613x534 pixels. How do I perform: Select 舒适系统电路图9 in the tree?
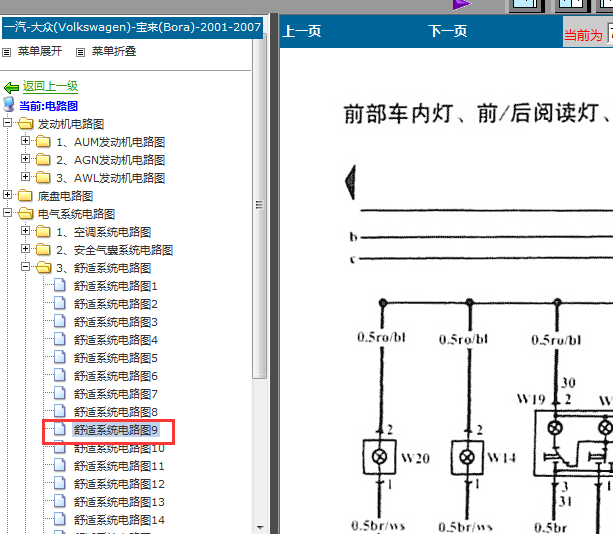[x=116, y=430]
